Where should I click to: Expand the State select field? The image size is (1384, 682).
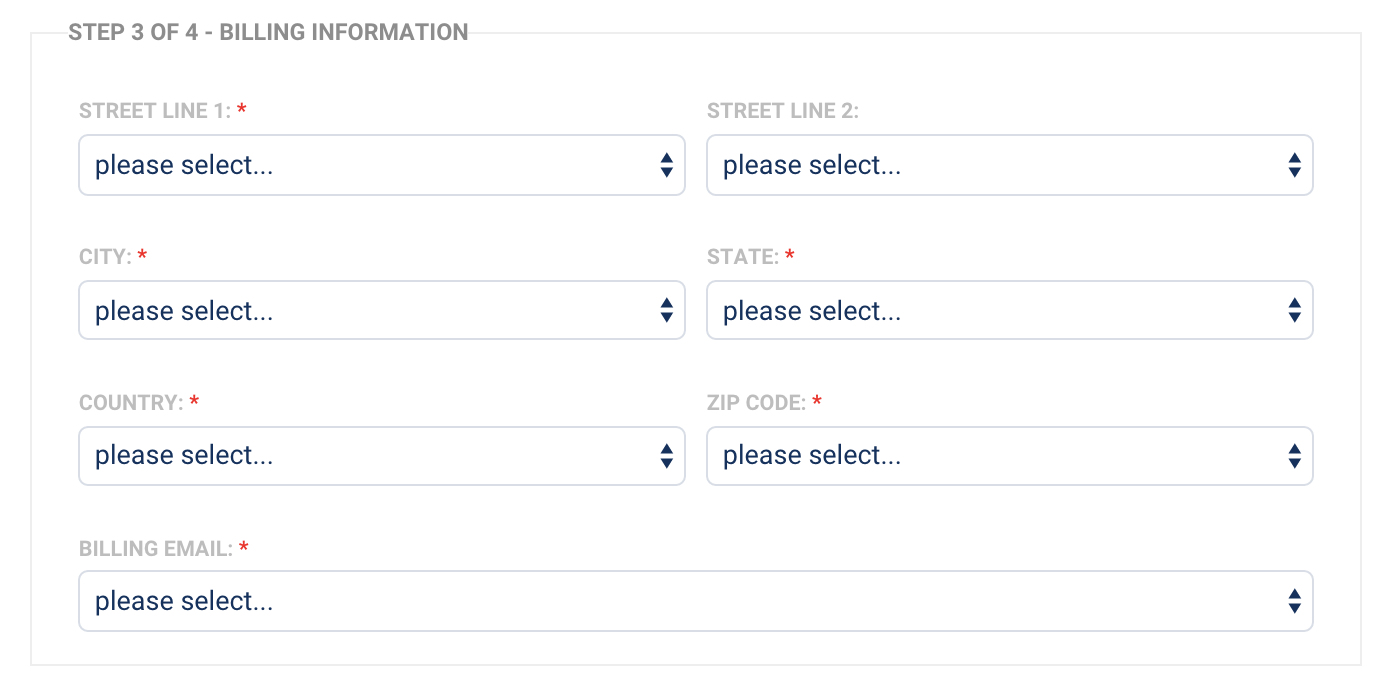tap(1009, 311)
